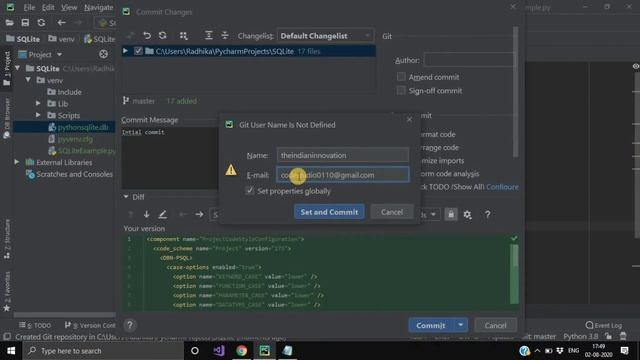The image size is (640, 360).
Task: Expand the Lib folder
Action: 38,104
